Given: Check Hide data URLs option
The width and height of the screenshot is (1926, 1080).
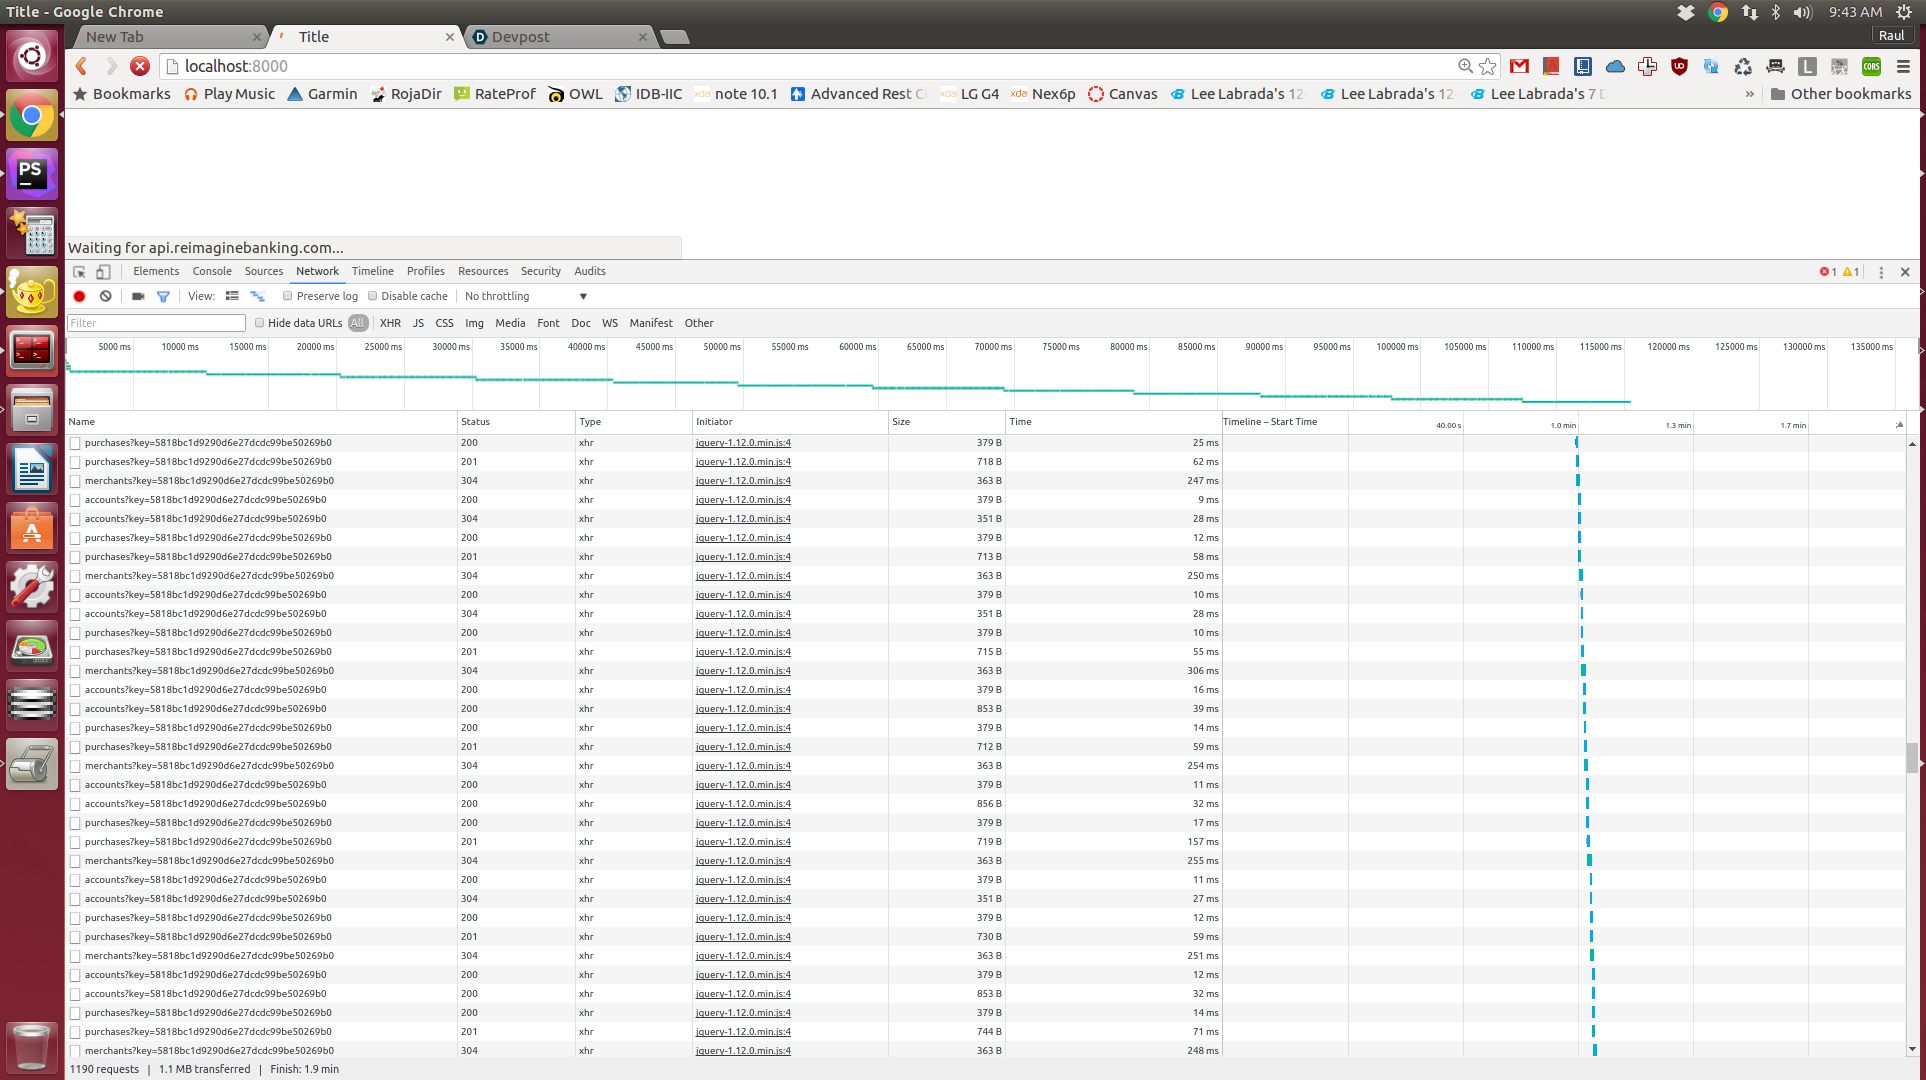Looking at the screenshot, I should pyautogui.click(x=260, y=323).
